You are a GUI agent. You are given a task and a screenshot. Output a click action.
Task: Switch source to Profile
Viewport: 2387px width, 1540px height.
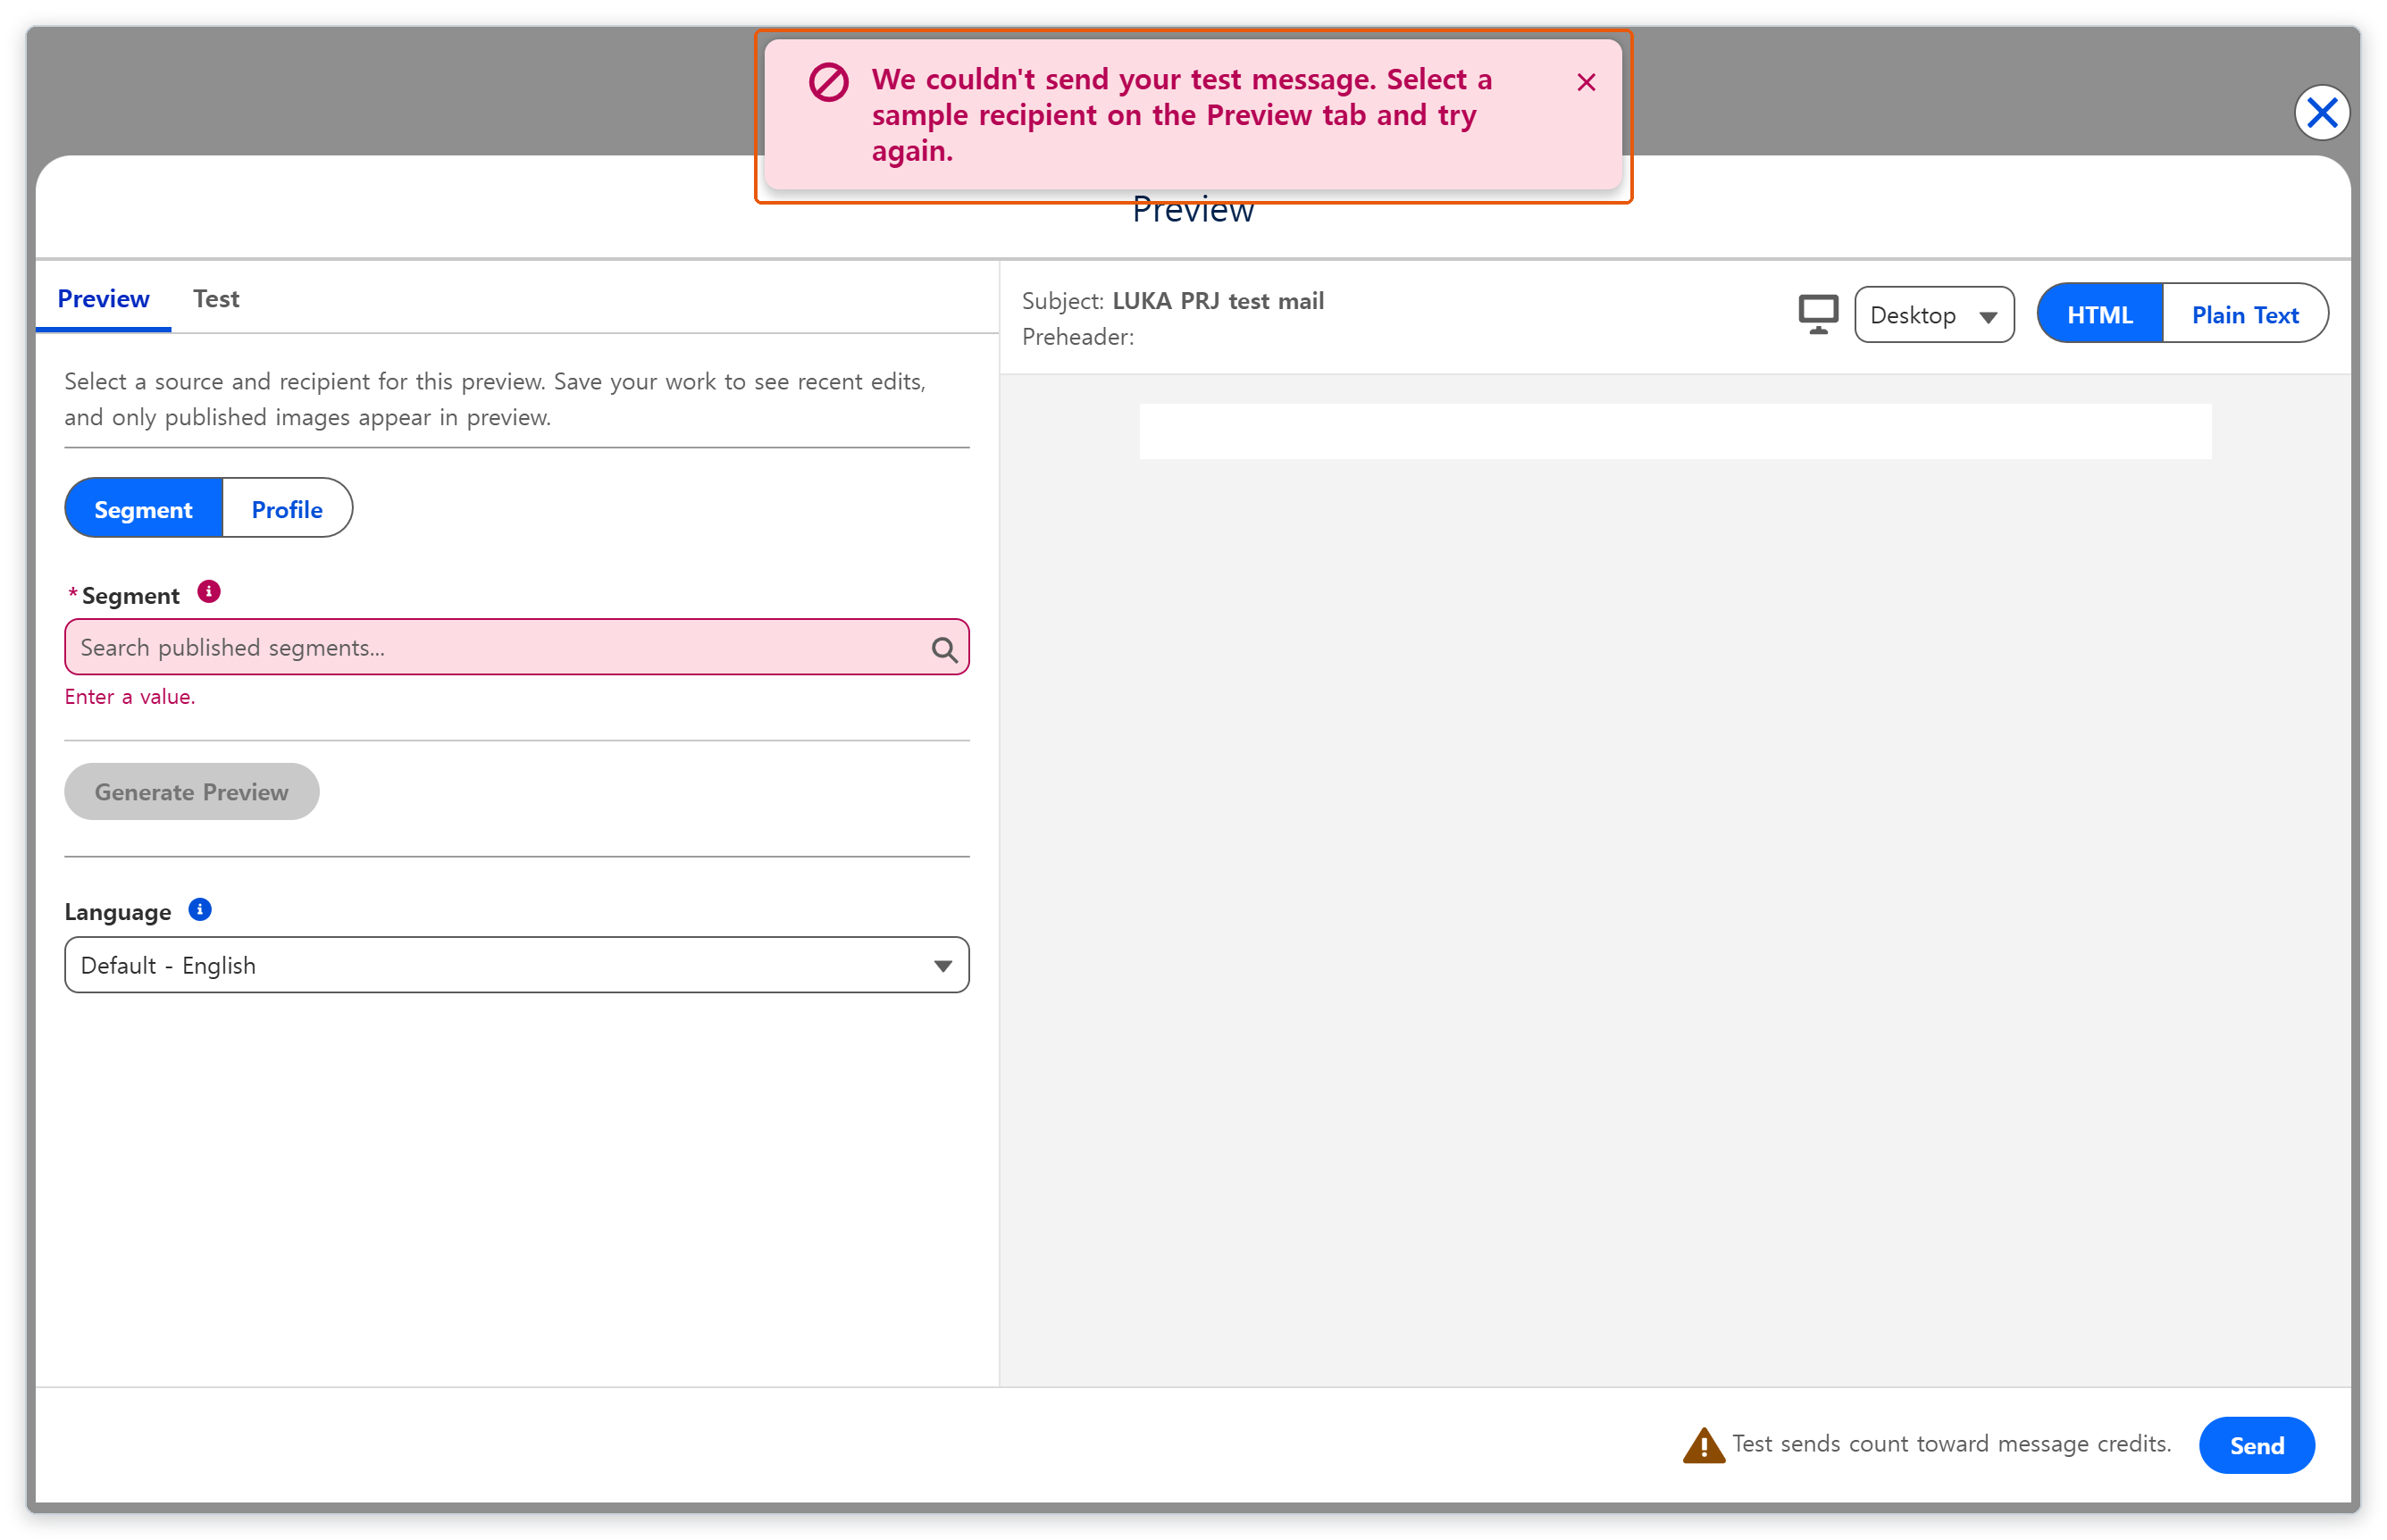[x=287, y=509]
